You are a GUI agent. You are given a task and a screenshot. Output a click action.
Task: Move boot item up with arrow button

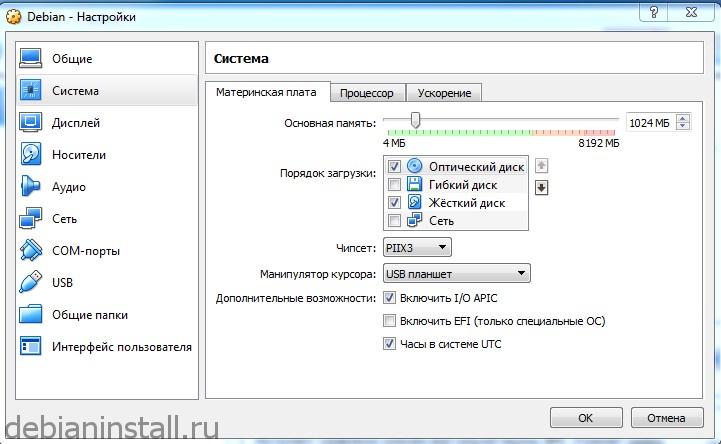pyautogui.click(x=542, y=165)
